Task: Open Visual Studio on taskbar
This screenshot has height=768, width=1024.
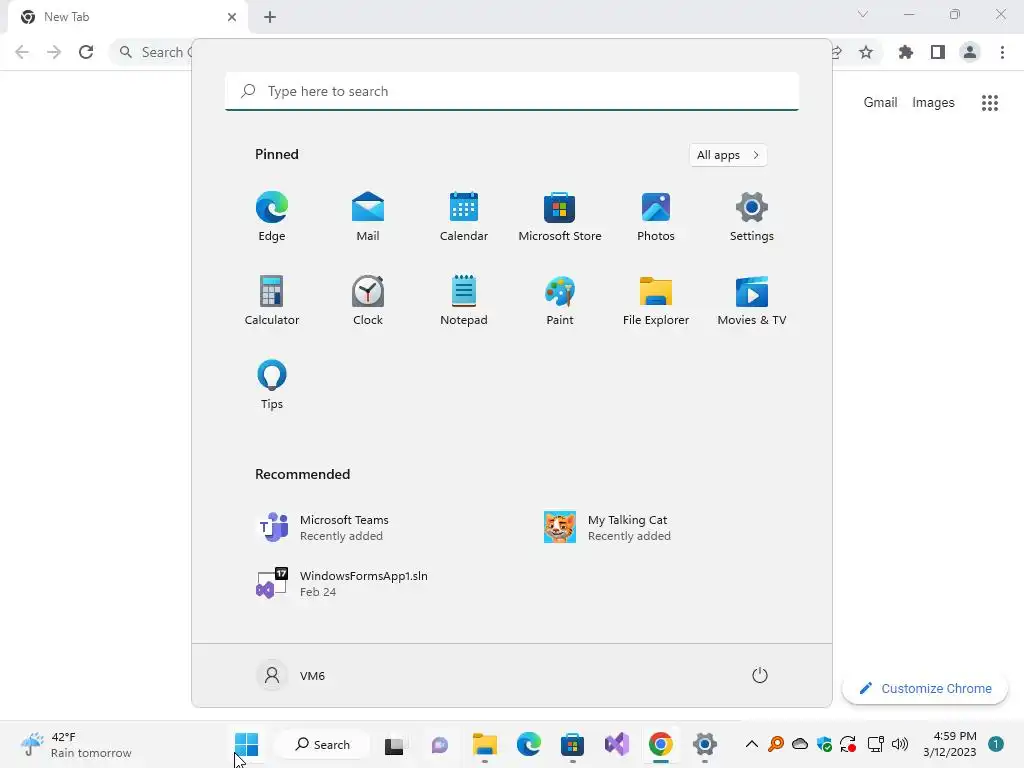Action: tap(616, 744)
